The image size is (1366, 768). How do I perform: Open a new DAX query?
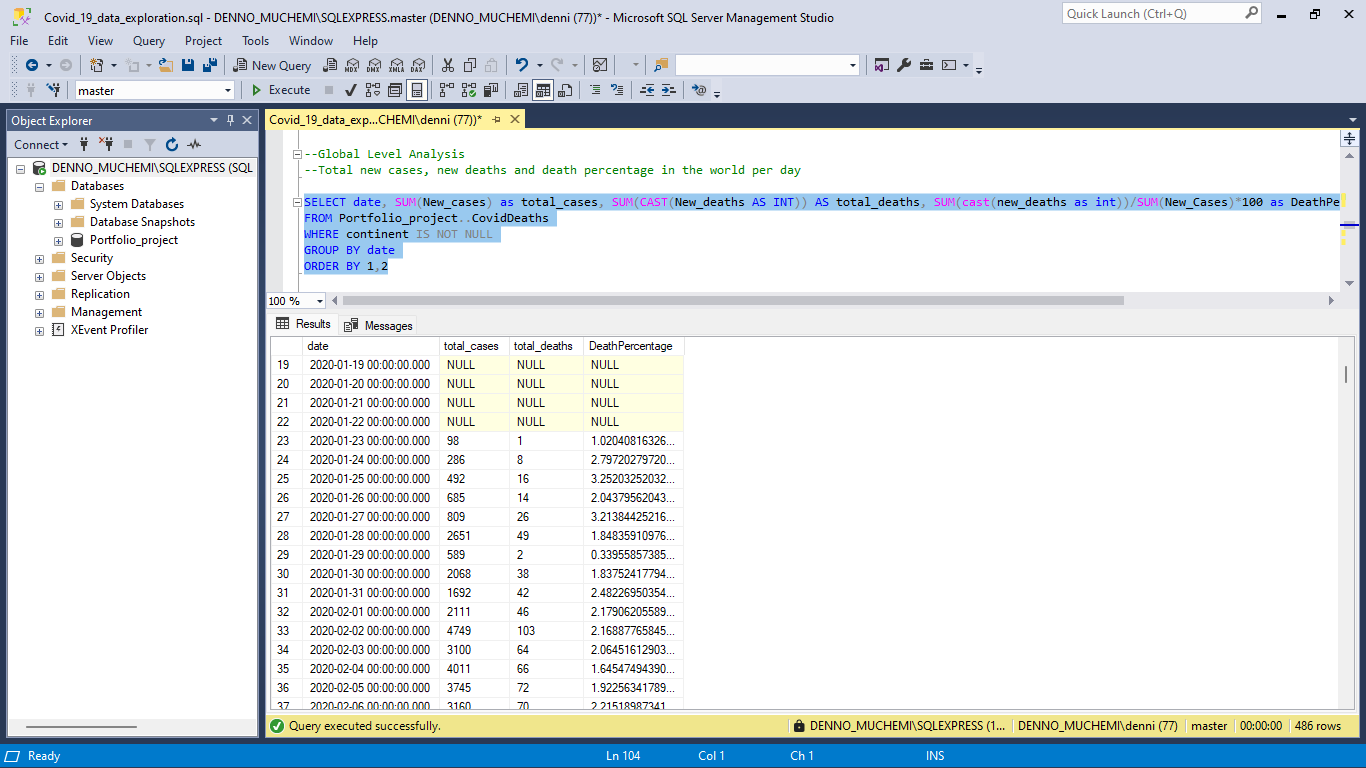point(417,65)
